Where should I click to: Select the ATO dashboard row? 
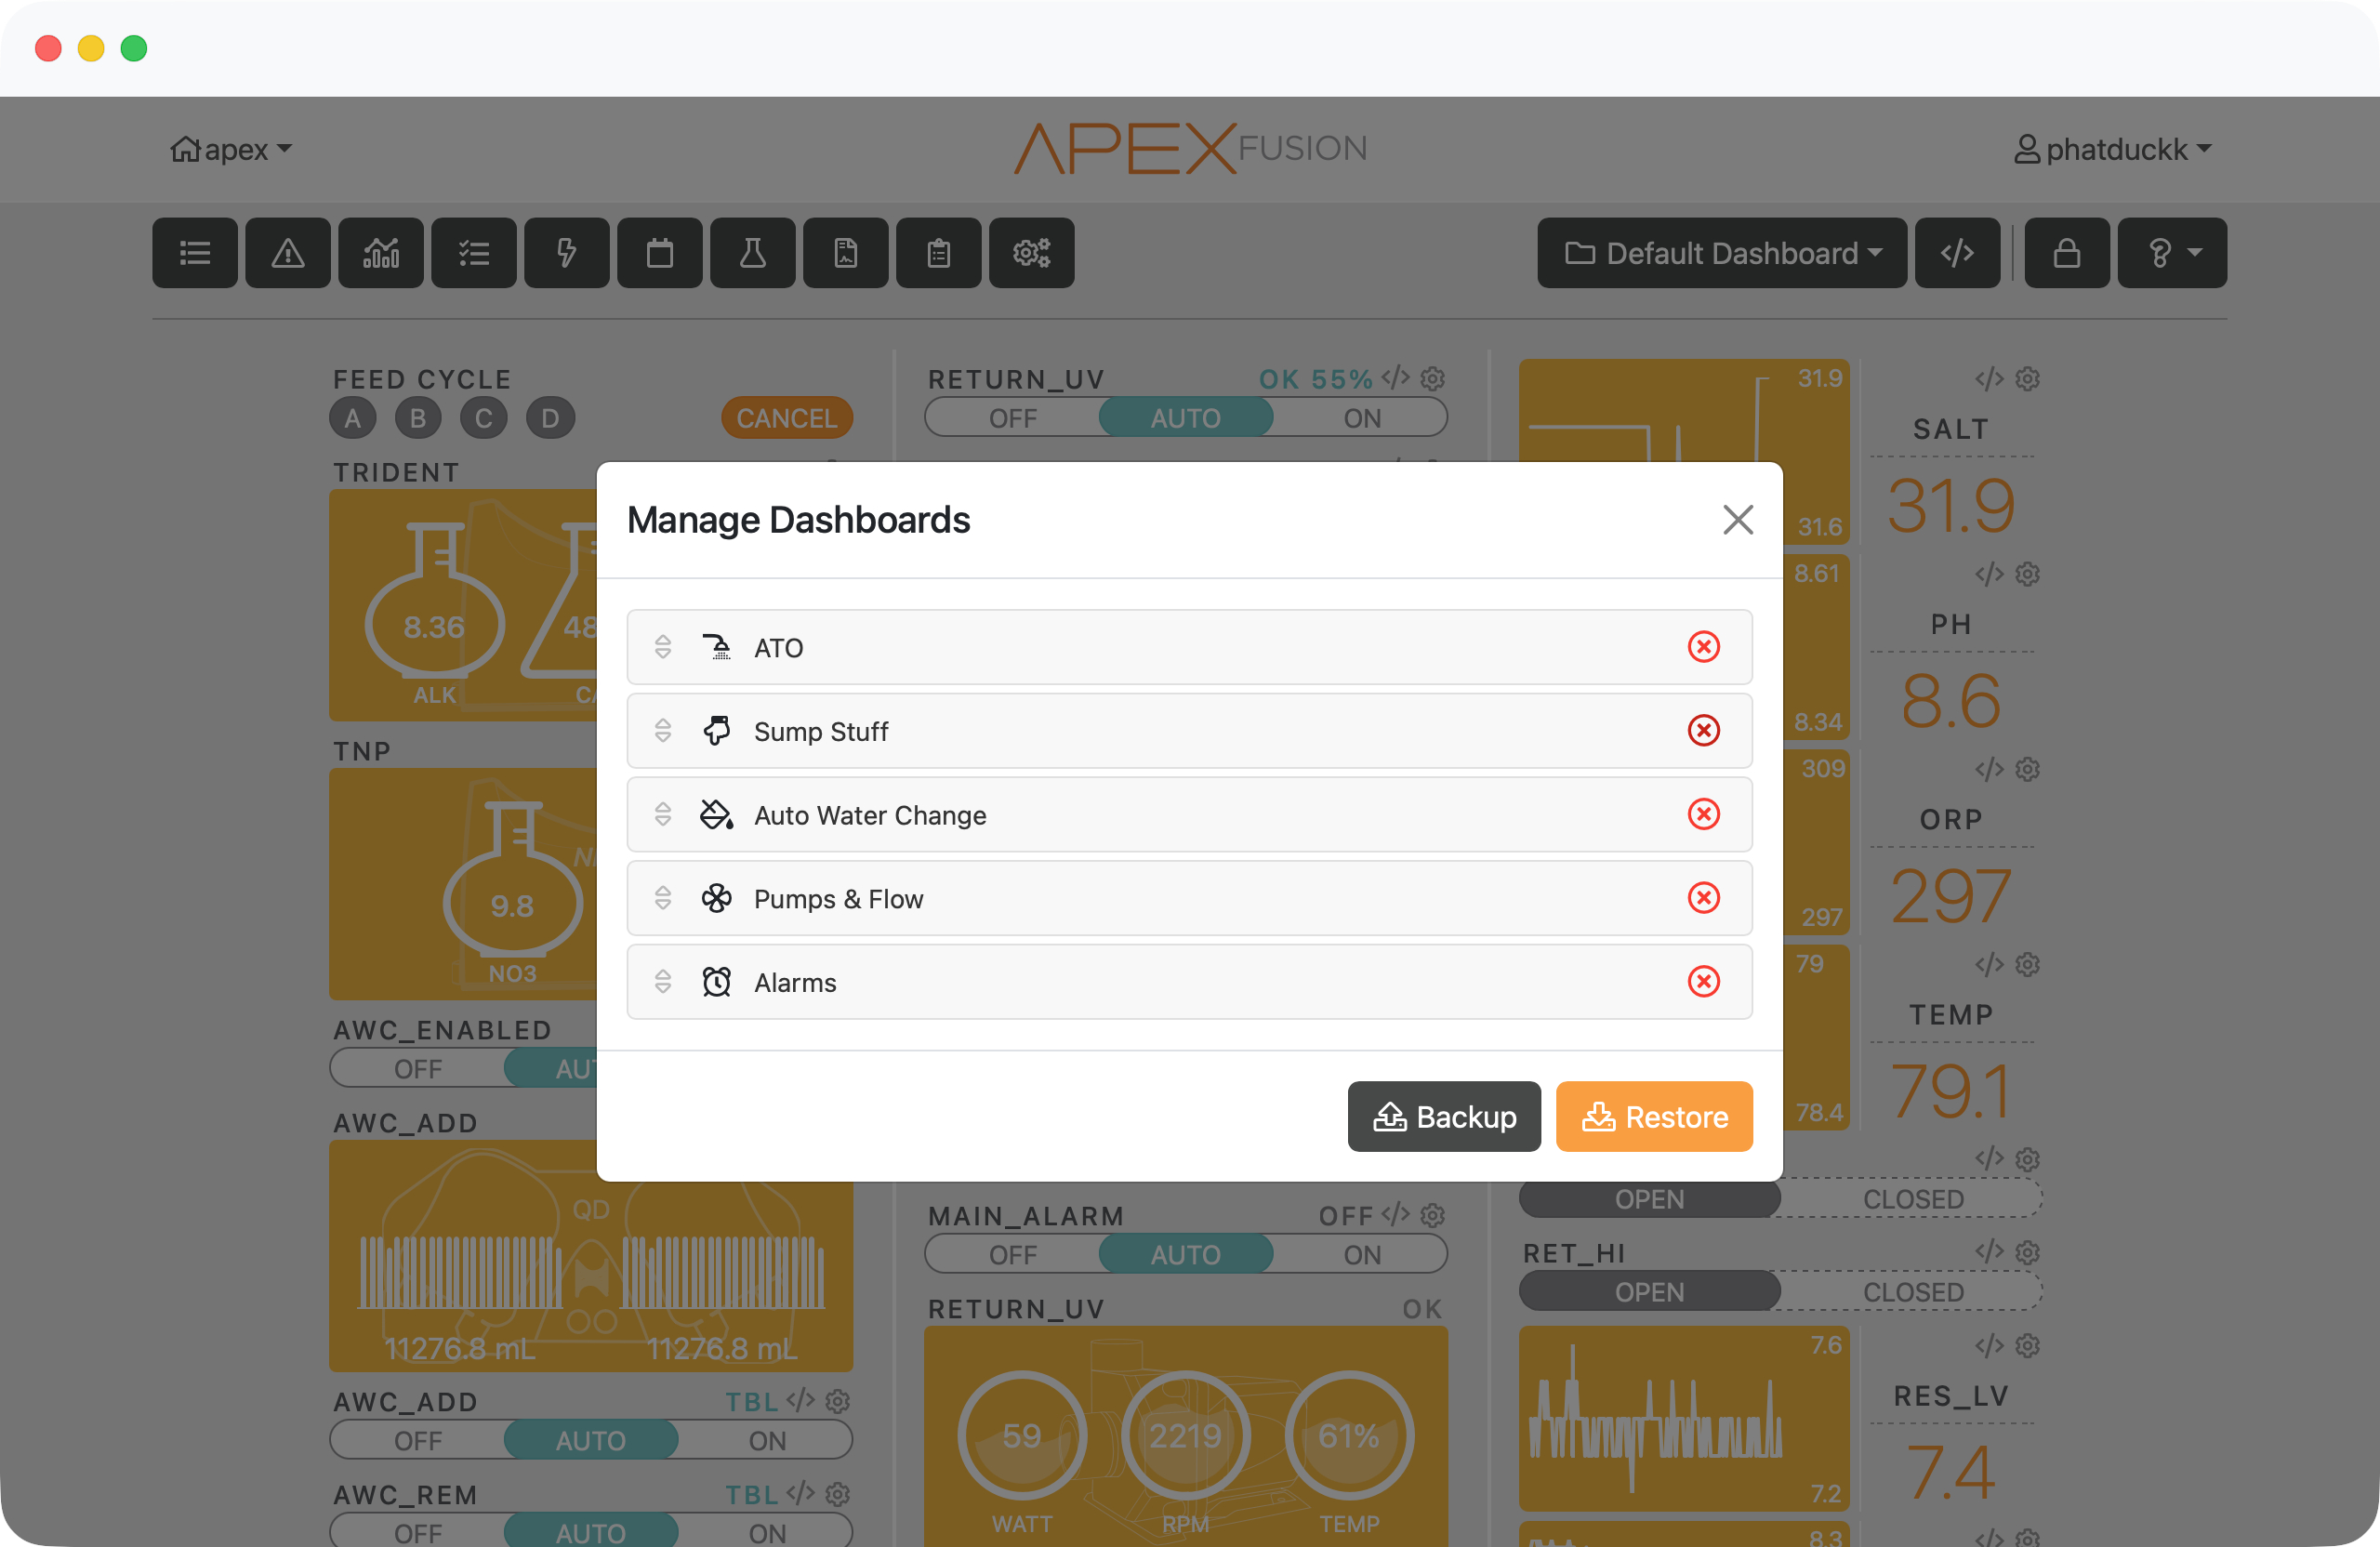point(1189,647)
